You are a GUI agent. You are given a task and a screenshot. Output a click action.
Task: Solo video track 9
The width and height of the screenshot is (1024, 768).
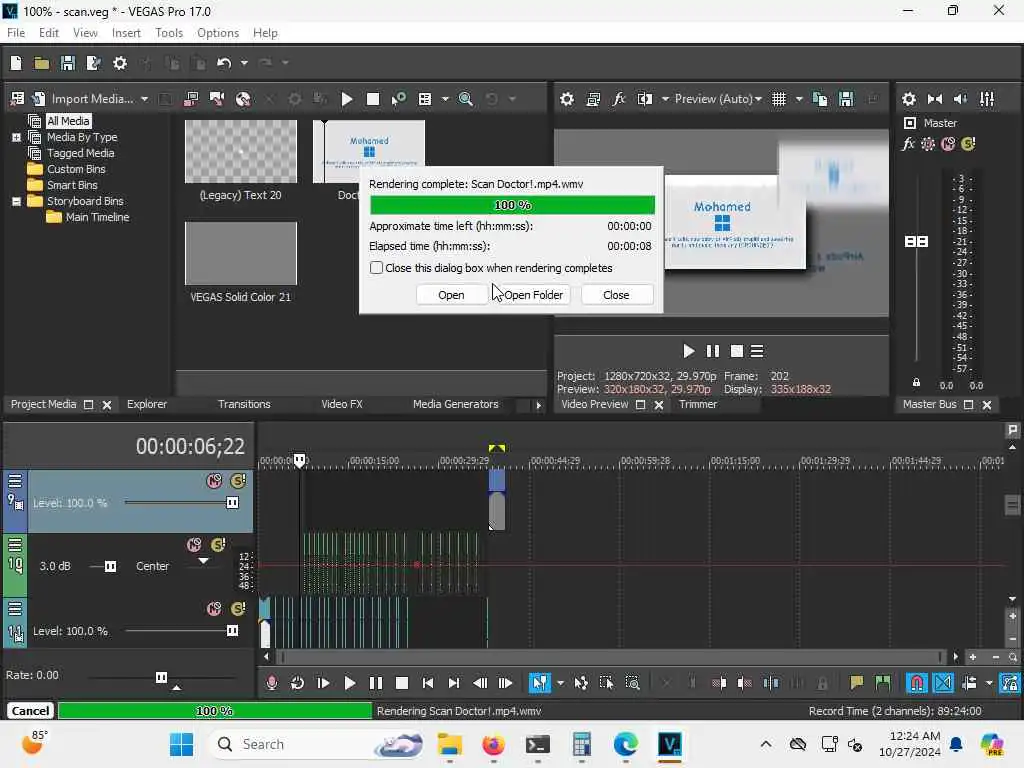click(238, 481)
